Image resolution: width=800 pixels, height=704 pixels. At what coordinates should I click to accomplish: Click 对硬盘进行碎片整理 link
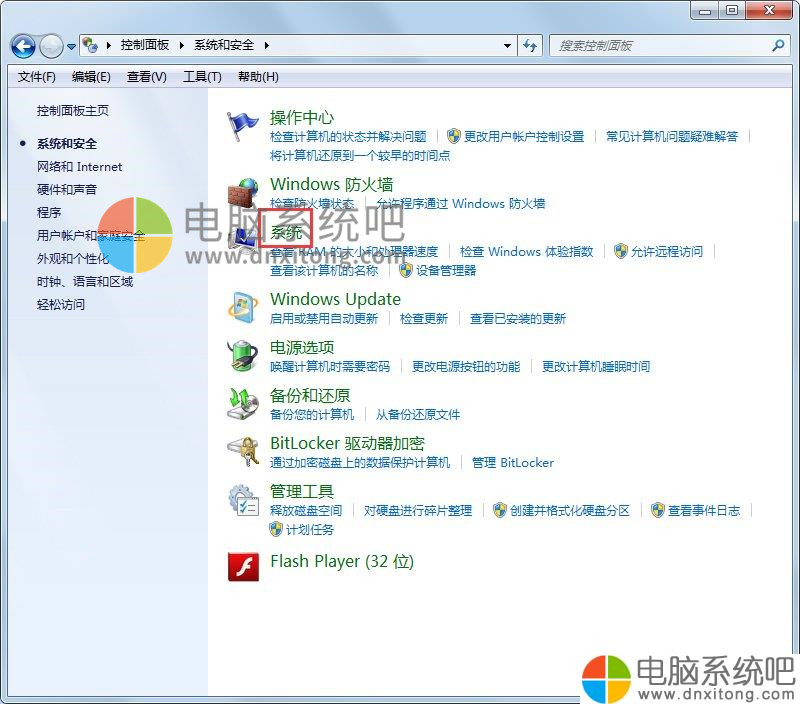(x=418, y=511)
